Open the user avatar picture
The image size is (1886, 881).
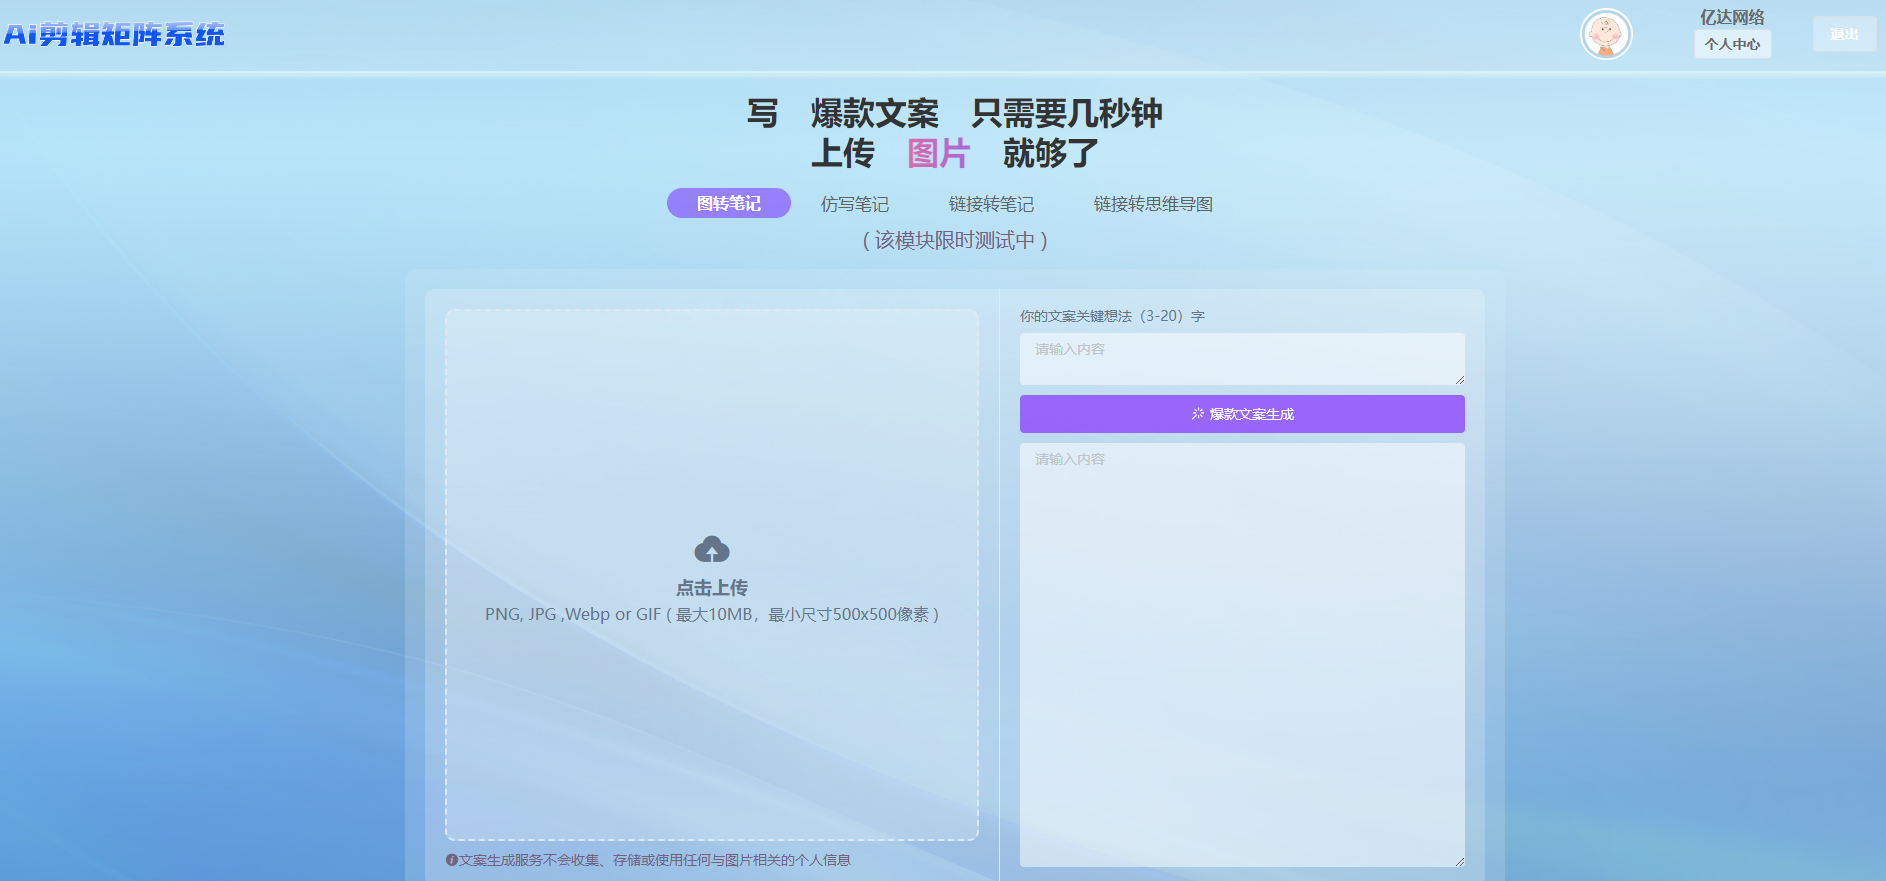click(1605, 35)
